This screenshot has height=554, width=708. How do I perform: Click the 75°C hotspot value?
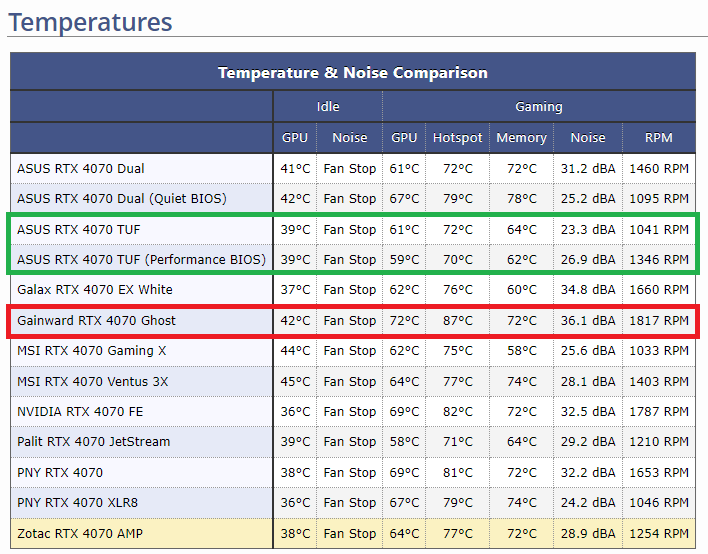458,351
